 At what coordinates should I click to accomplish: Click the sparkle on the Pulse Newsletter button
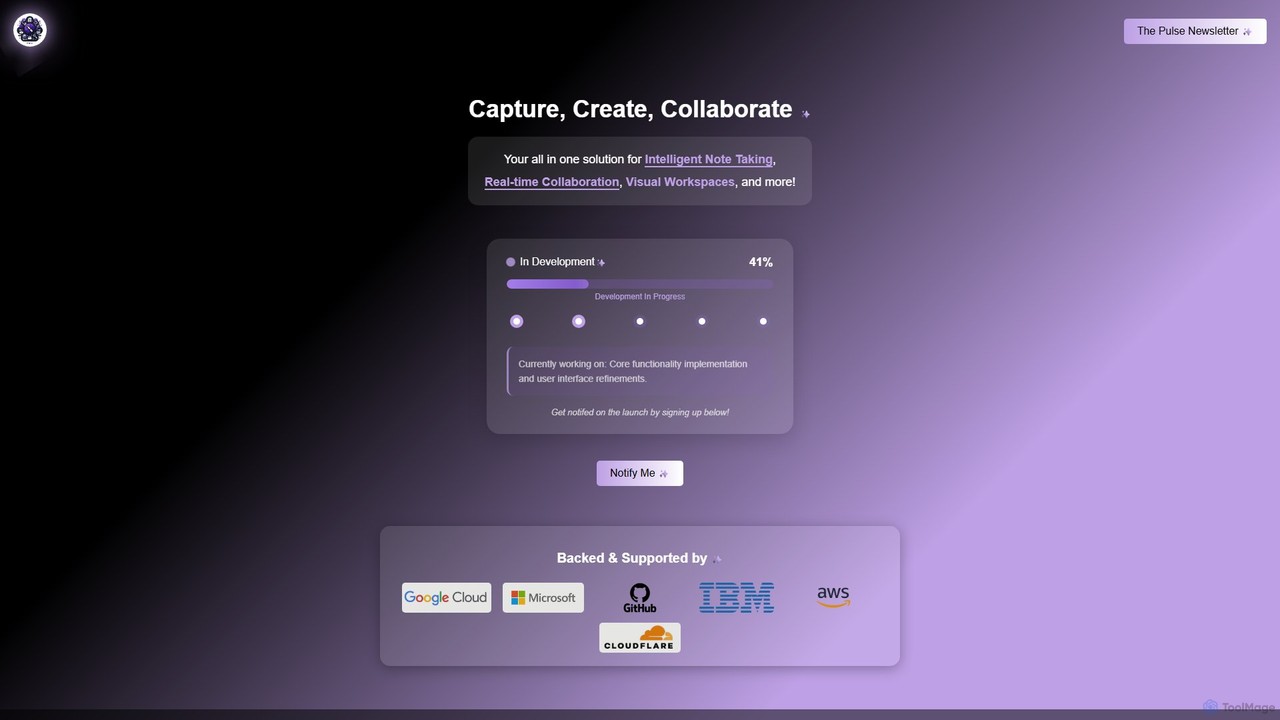click(x=1247, y=32)
